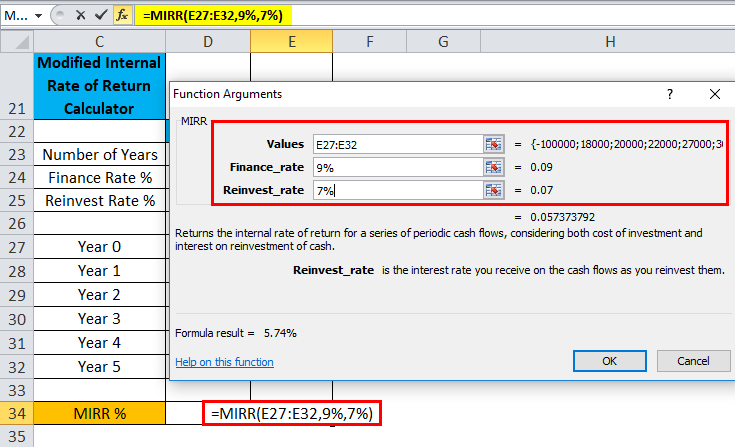Viewport: 735px width, 447px height.
Task: Select row 21 header
Action: pyautogui.click(x=17, y=86)
